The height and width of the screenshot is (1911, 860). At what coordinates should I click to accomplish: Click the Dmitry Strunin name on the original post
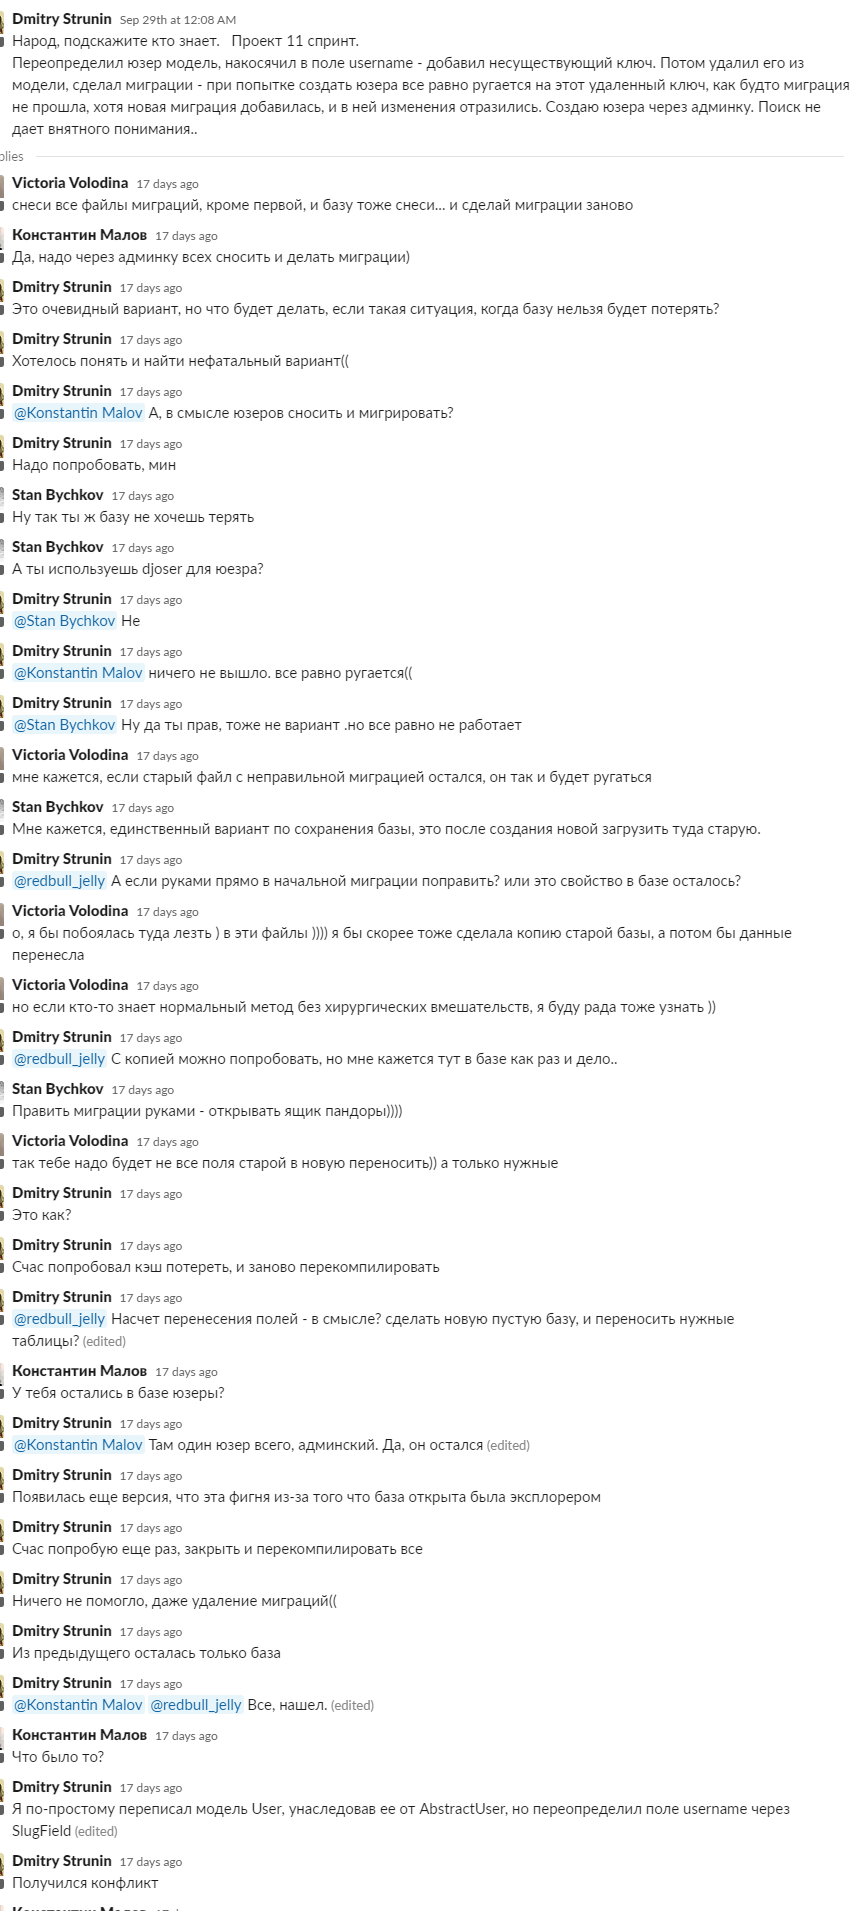point(62,19)
